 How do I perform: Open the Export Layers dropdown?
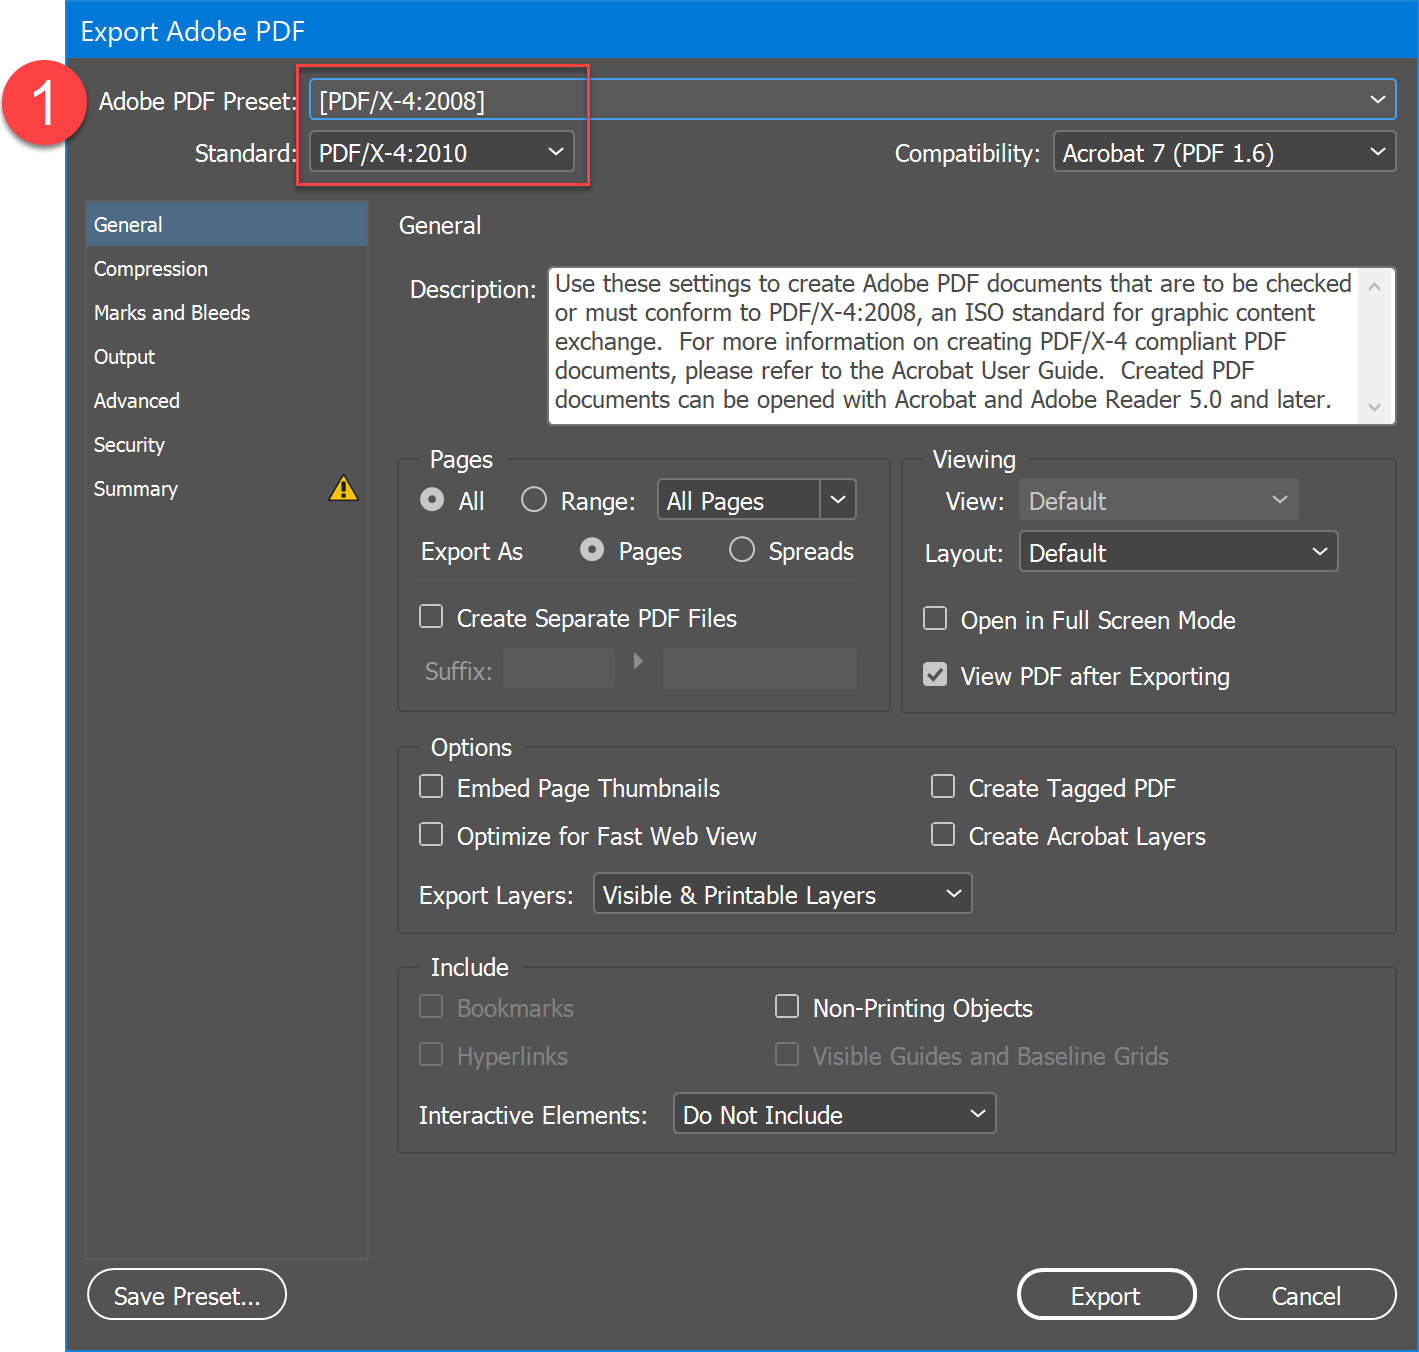coord(953,893)
